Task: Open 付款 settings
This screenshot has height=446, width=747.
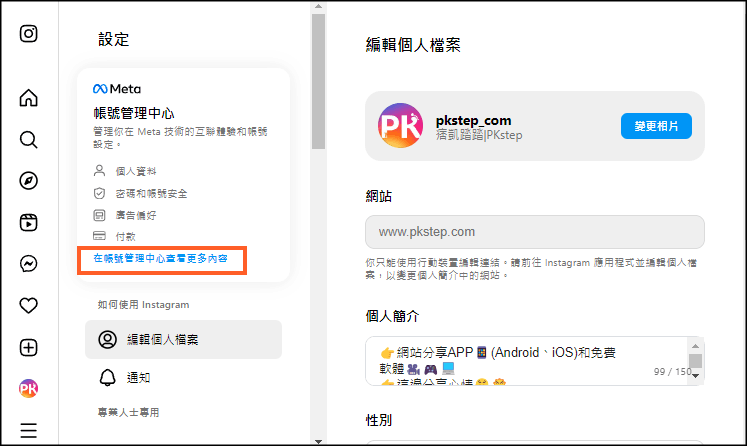Action: (125, 236)
